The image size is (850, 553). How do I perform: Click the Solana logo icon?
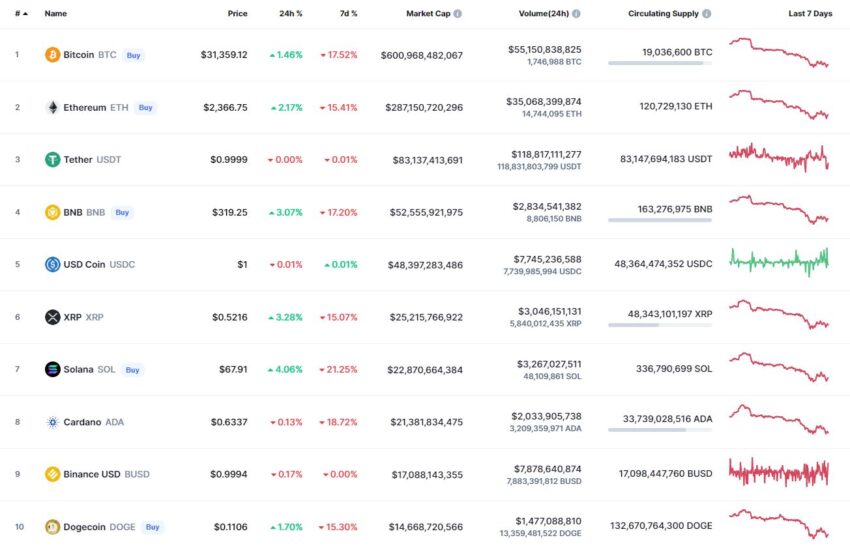pyautogui.click(x=53, y=369)
